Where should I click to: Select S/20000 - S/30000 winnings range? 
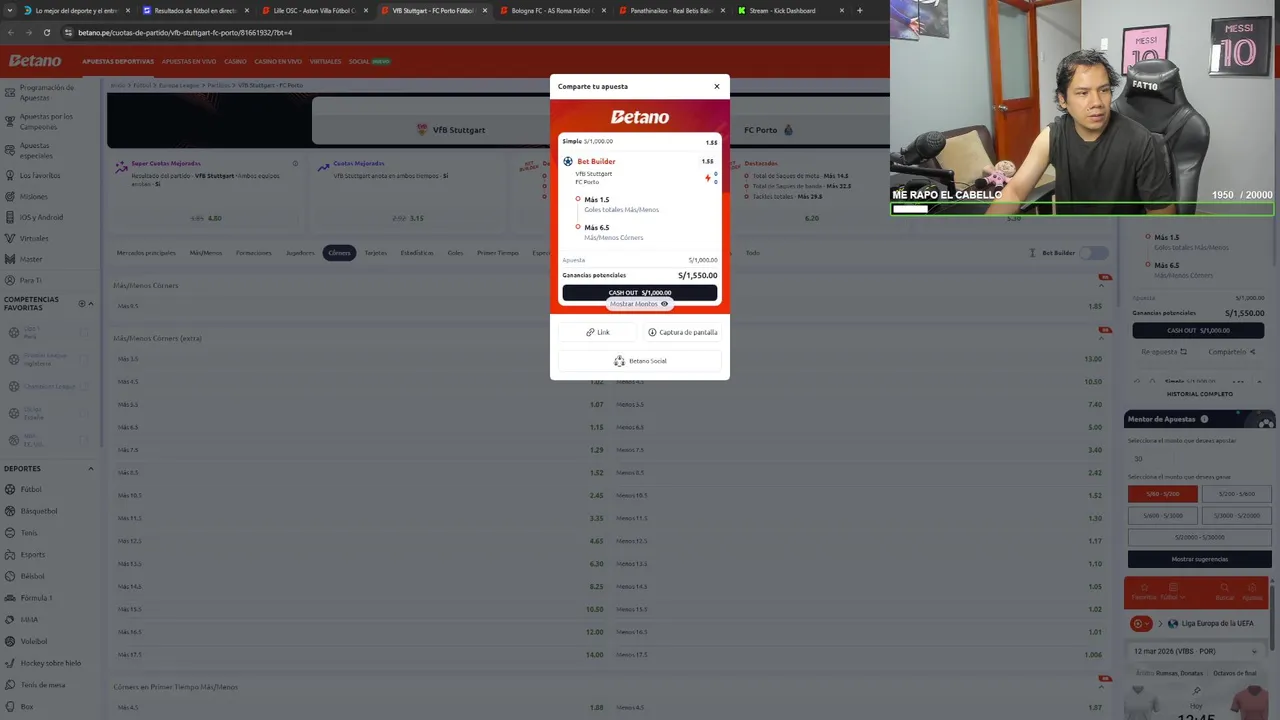click(x=1199, y=537)
